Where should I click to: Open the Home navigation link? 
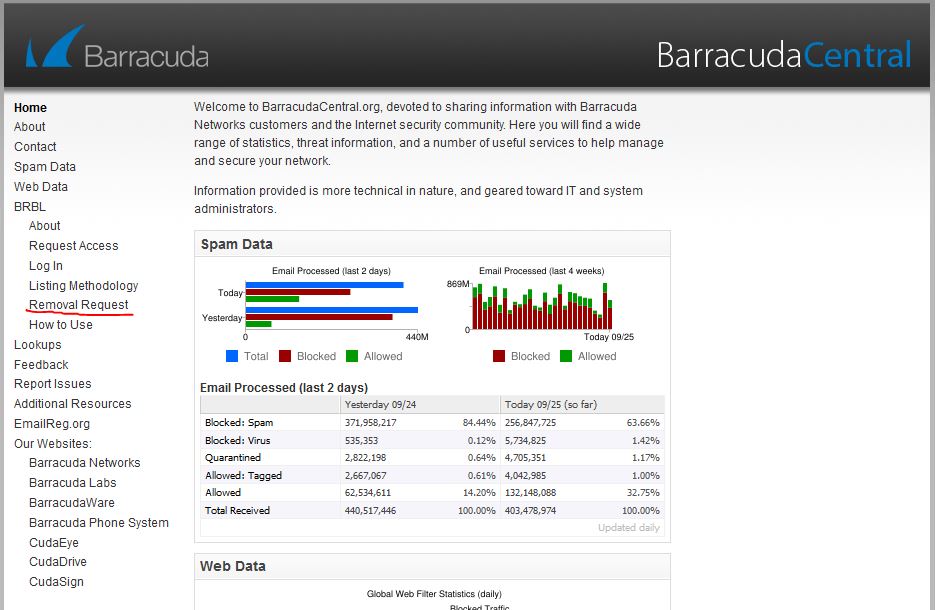30,107
